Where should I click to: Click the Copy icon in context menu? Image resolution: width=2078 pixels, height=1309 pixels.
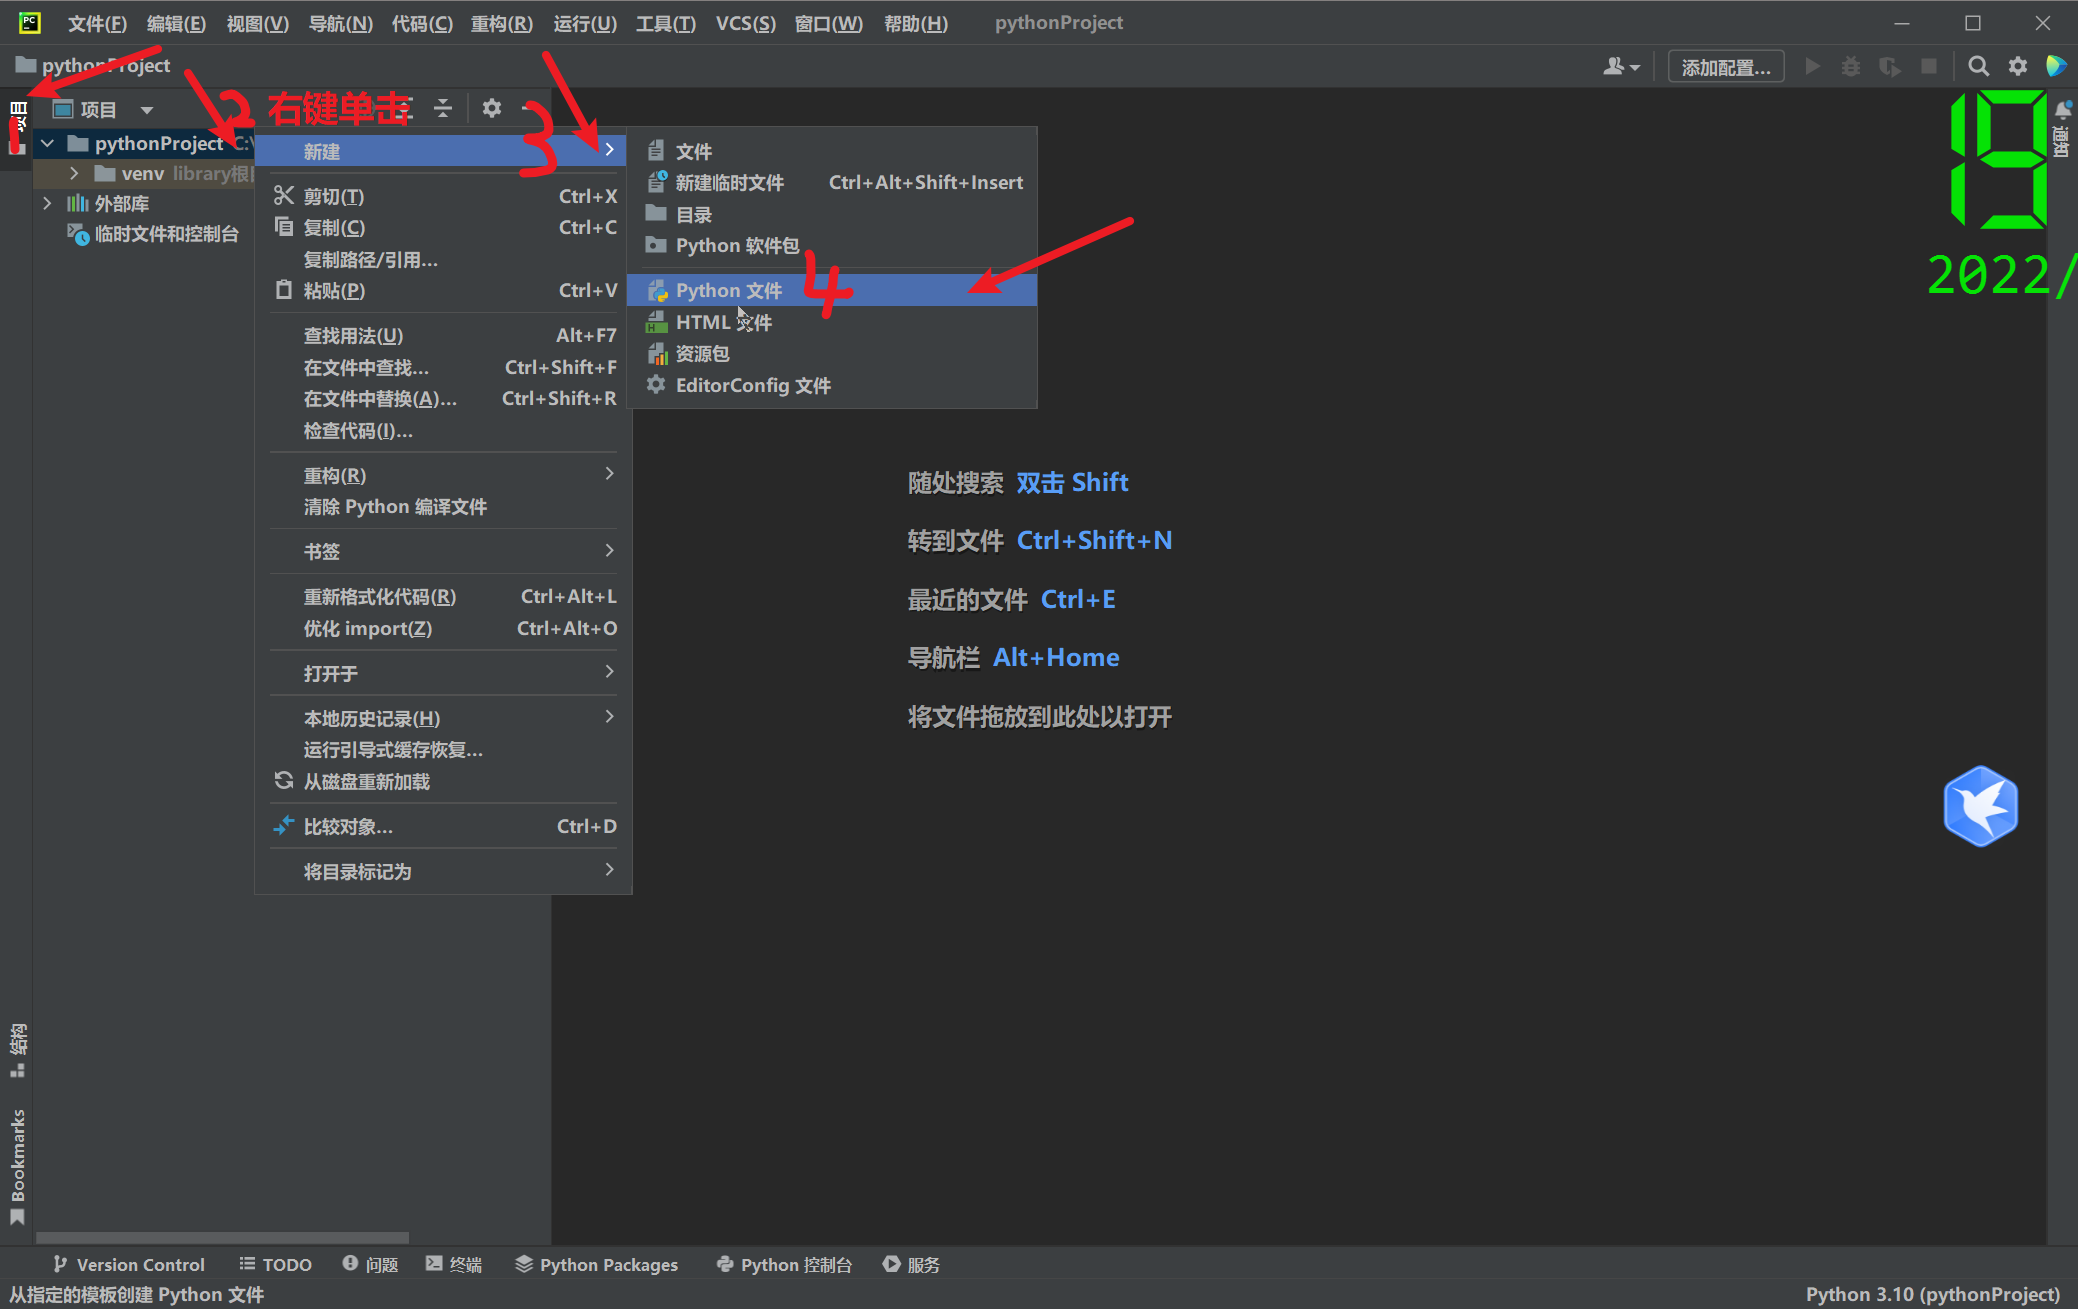[284, 227]
